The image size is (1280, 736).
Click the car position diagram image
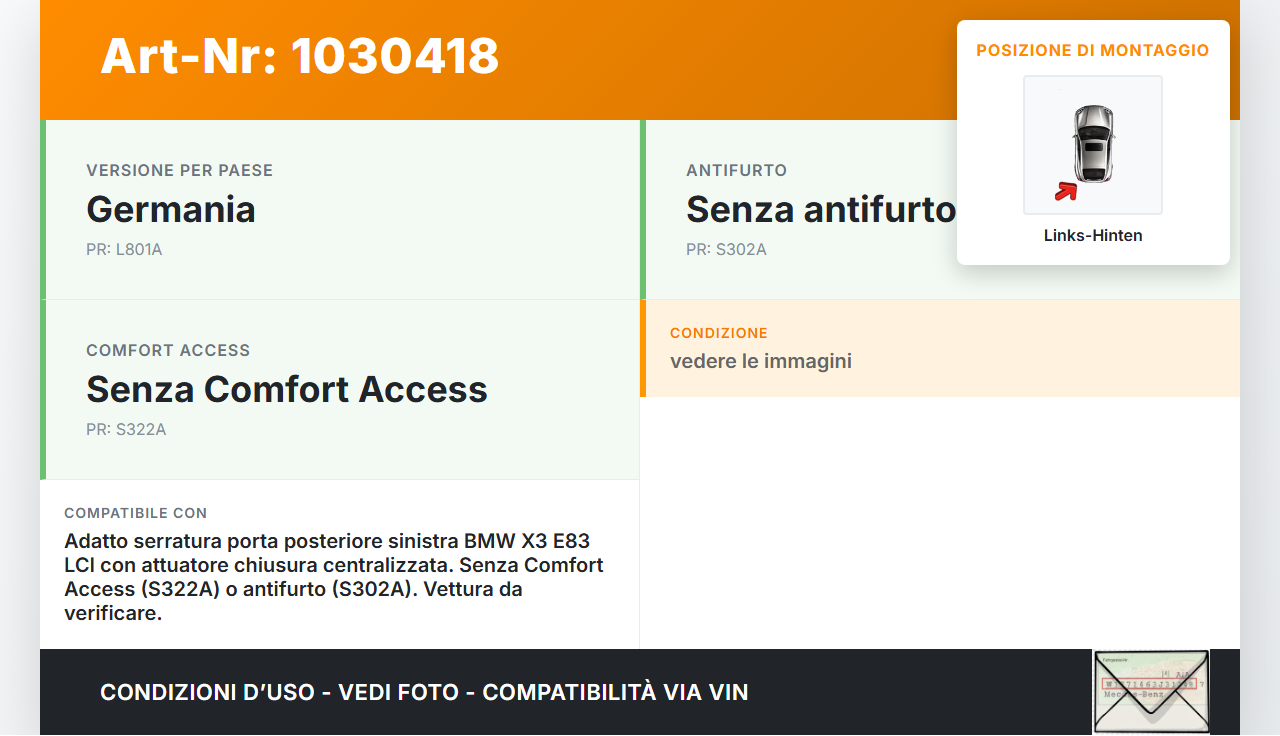point(1093,145)
